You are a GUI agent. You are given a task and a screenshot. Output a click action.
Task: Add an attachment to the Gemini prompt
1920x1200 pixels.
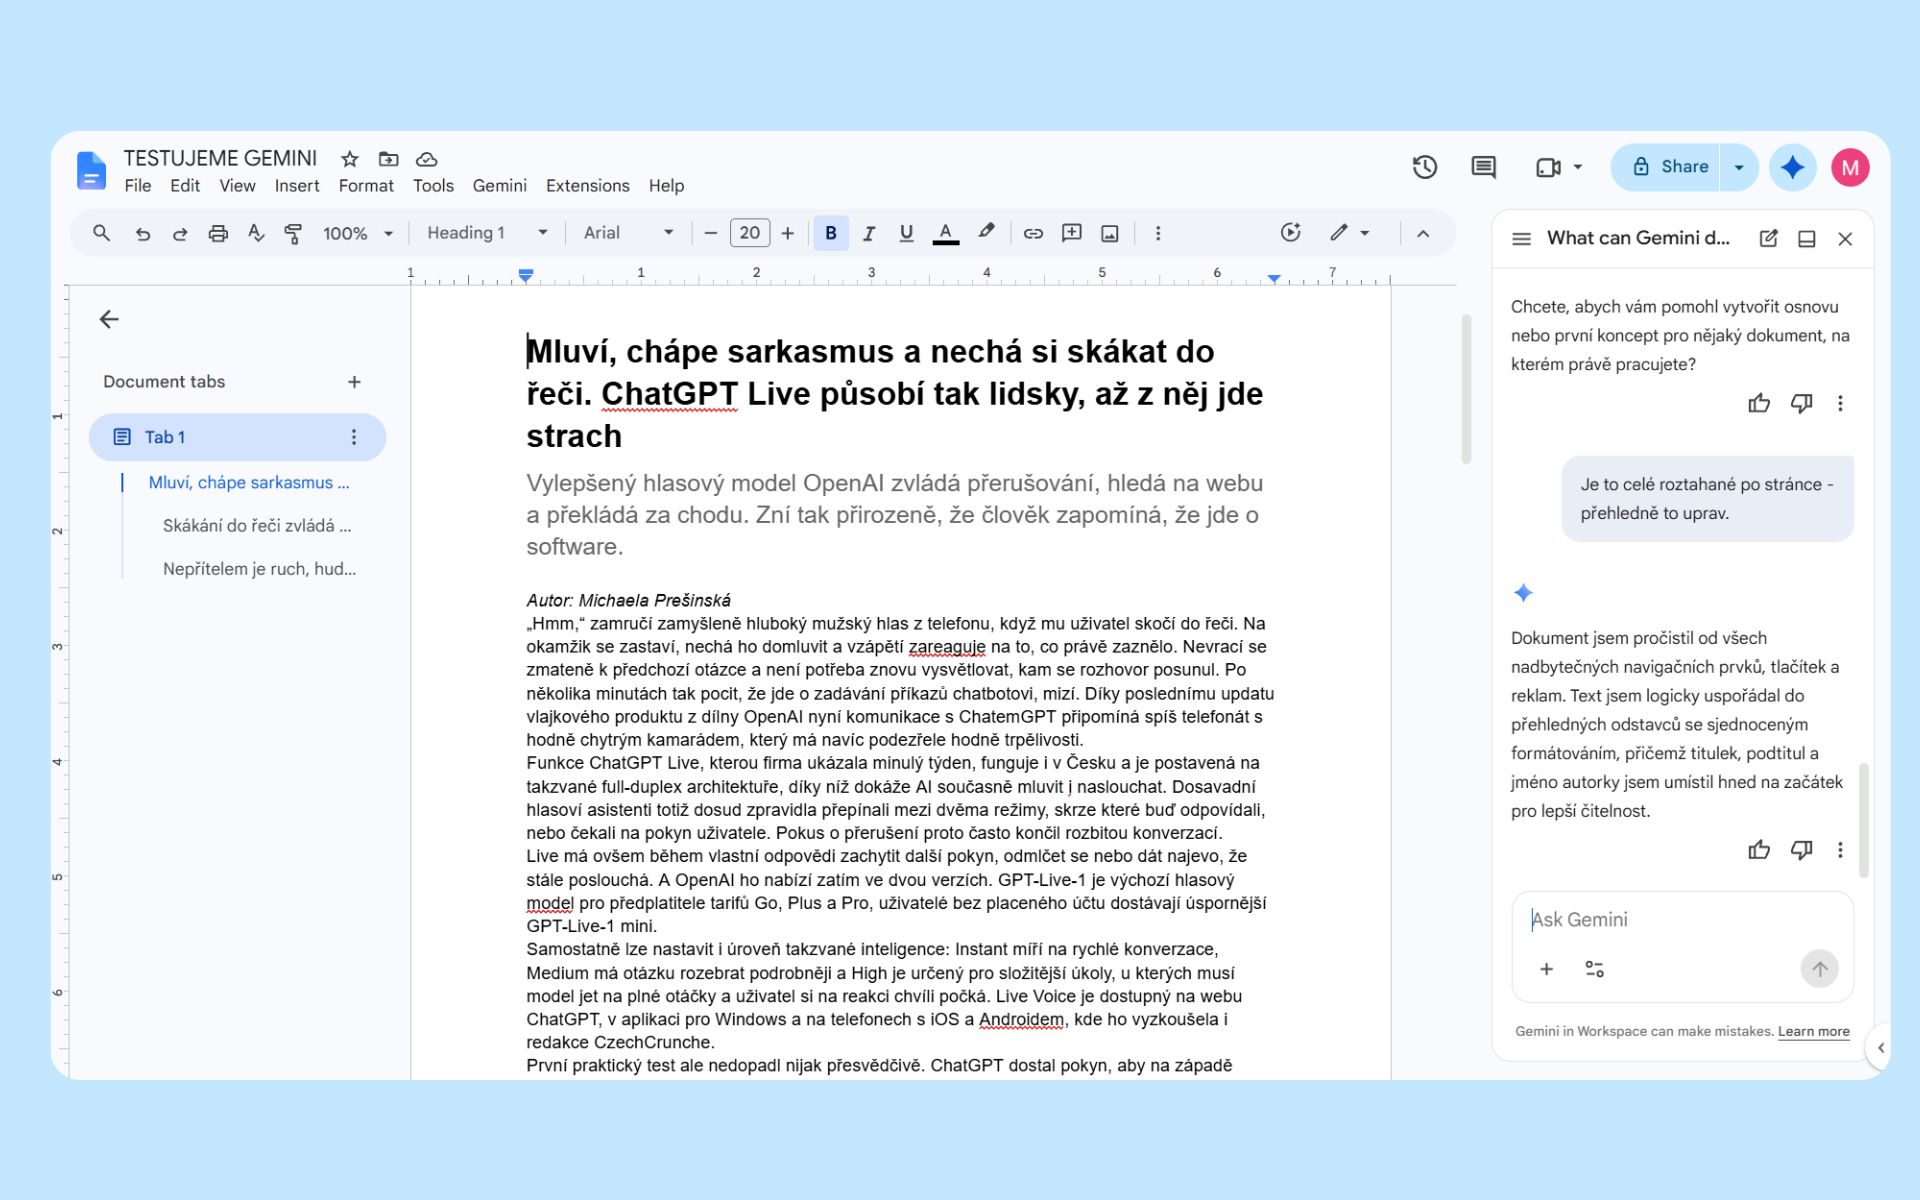pyautogui.click(x=1546, y=968)
